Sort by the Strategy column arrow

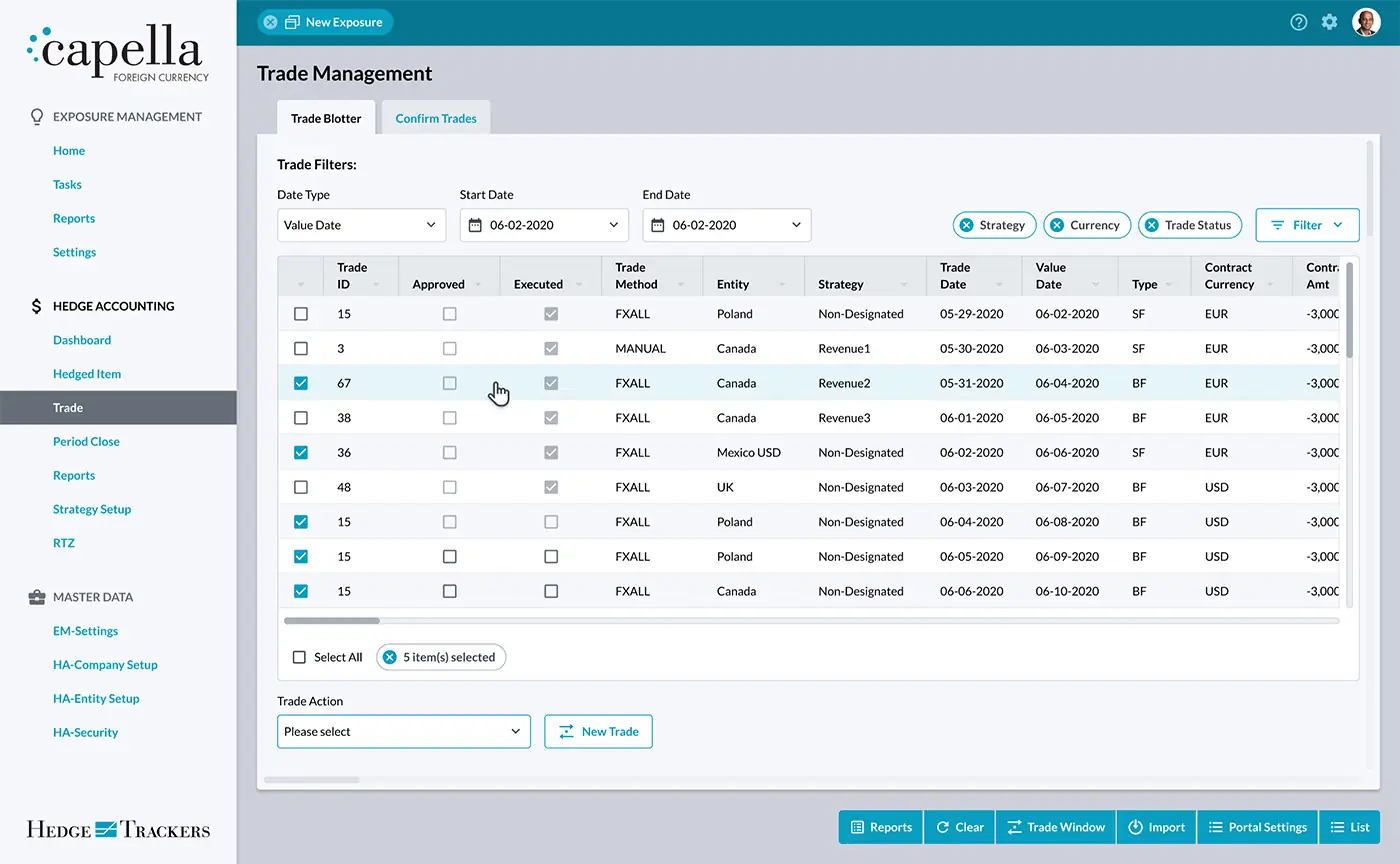[x=905, y=285]
